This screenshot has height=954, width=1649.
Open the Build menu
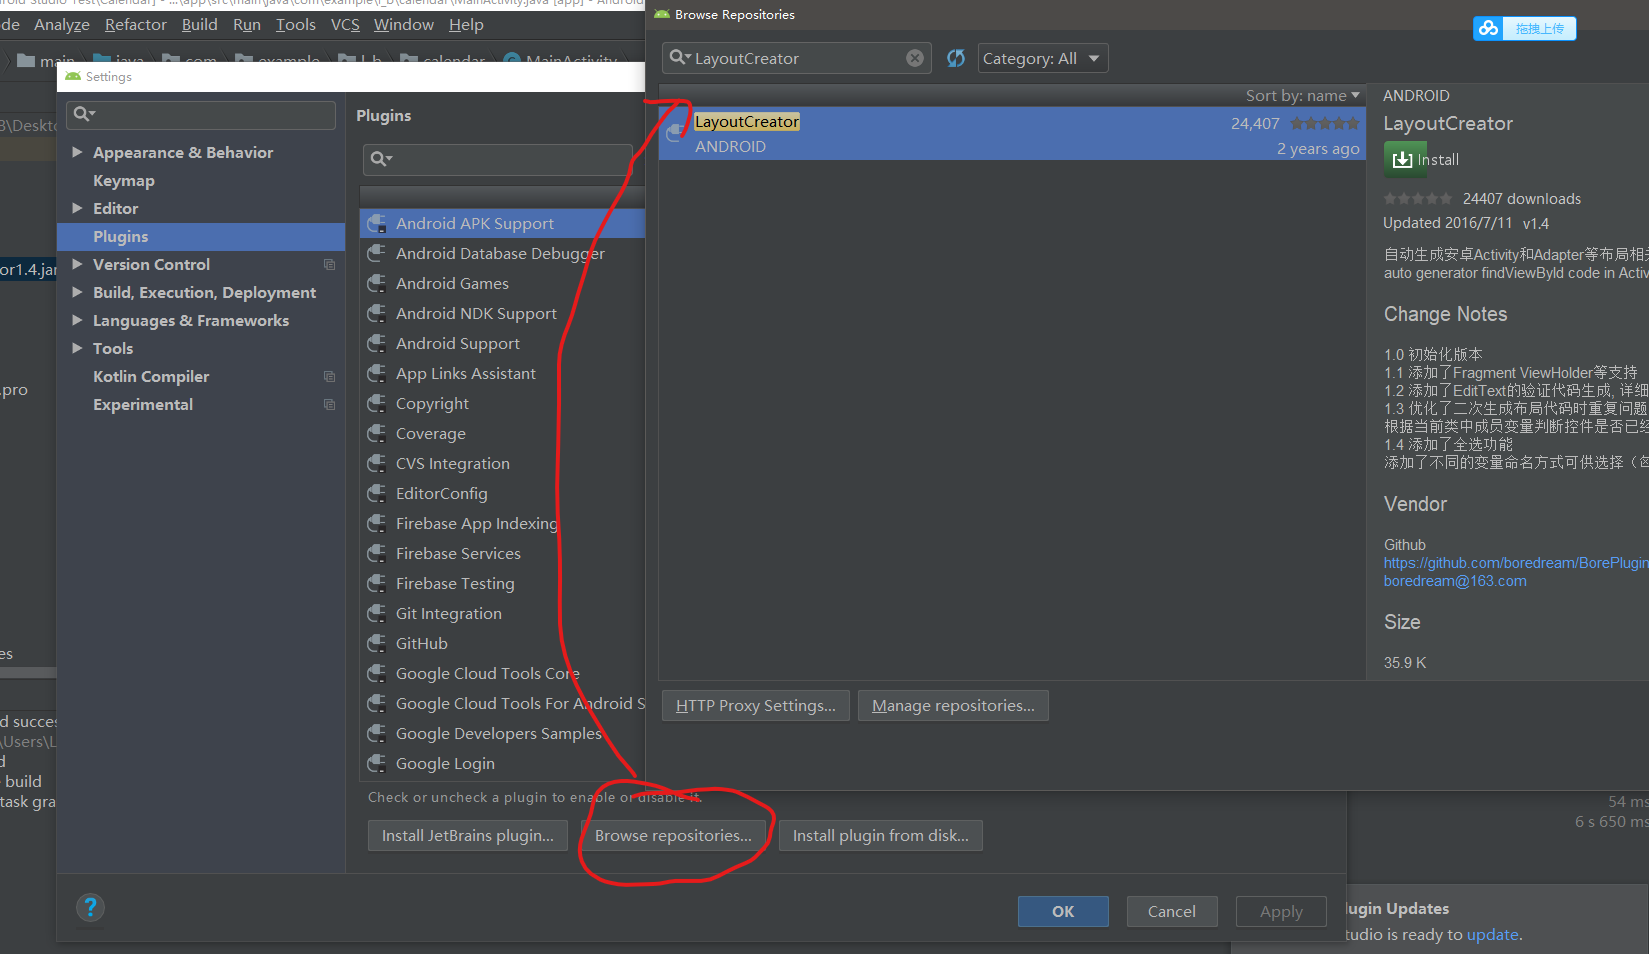199,24
